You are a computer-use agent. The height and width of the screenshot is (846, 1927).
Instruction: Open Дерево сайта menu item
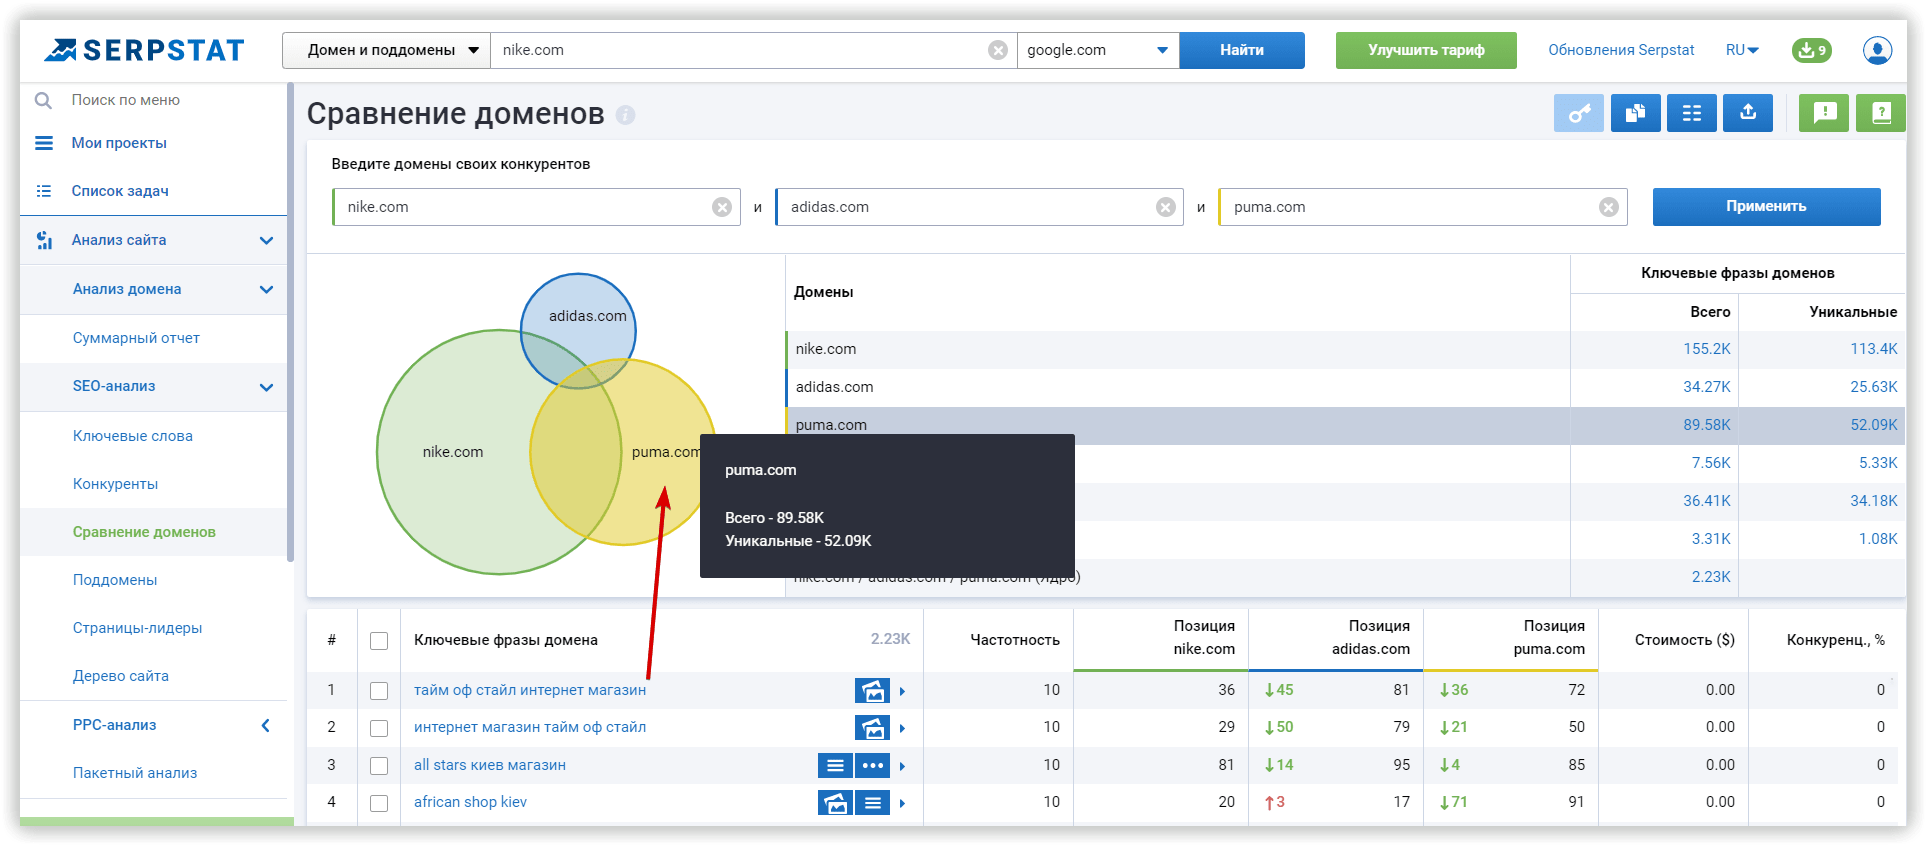tap(121, 676)
